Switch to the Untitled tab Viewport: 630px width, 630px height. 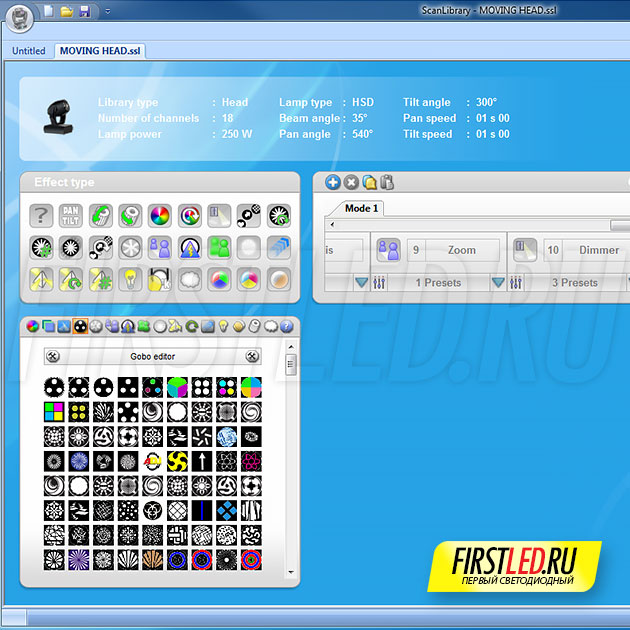(x=29, y=51)
